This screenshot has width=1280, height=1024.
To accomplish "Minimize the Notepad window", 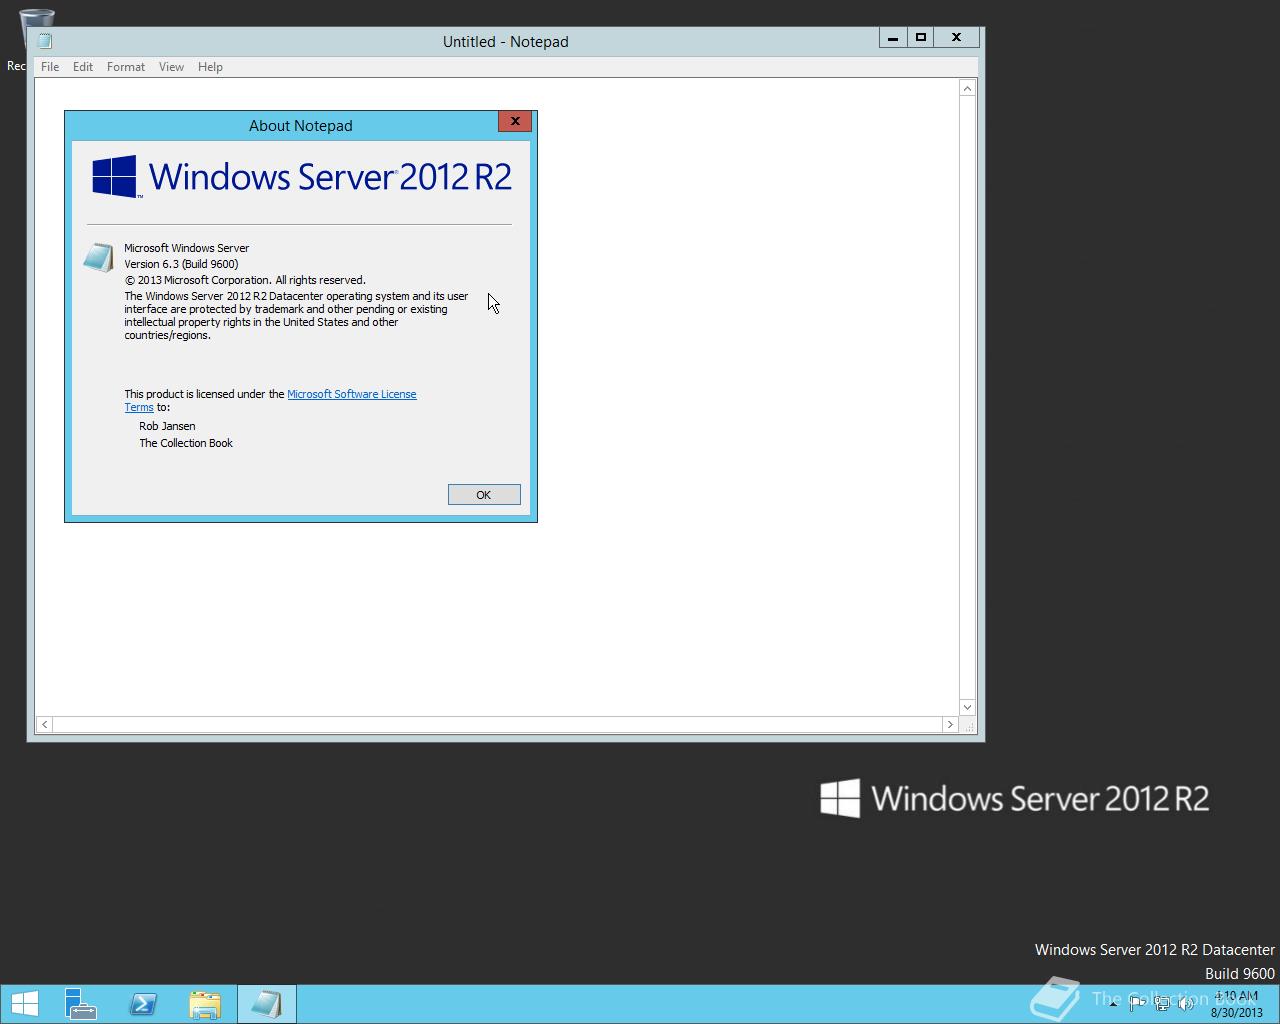I will (893, 37).
